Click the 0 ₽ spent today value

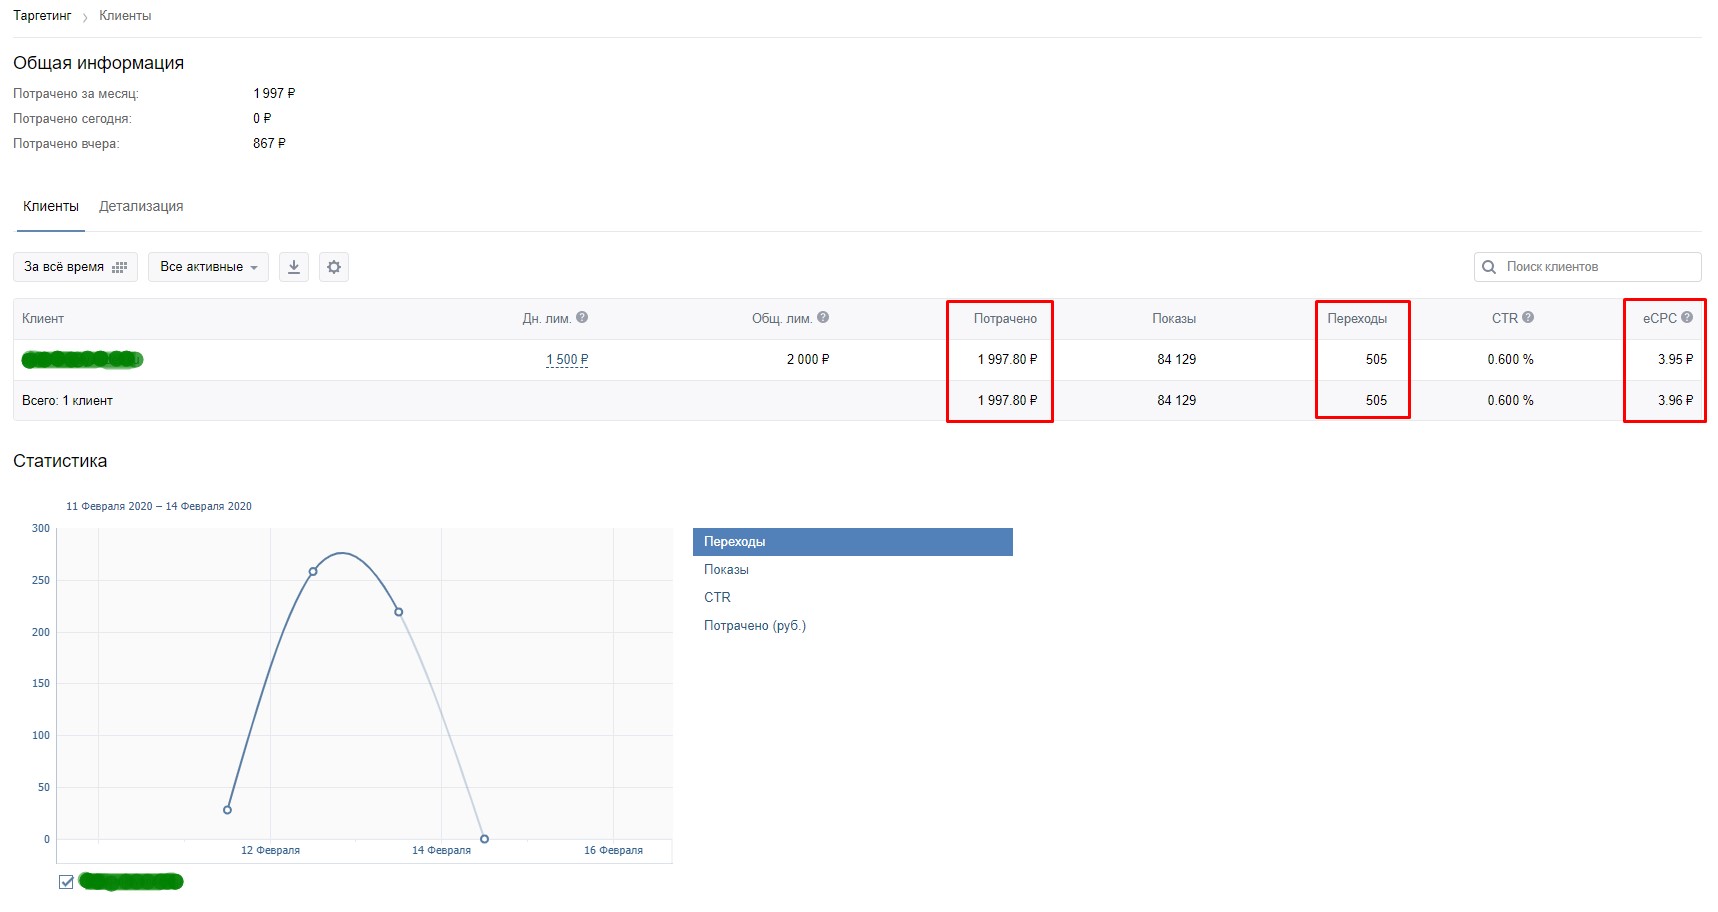coord(262,119)
